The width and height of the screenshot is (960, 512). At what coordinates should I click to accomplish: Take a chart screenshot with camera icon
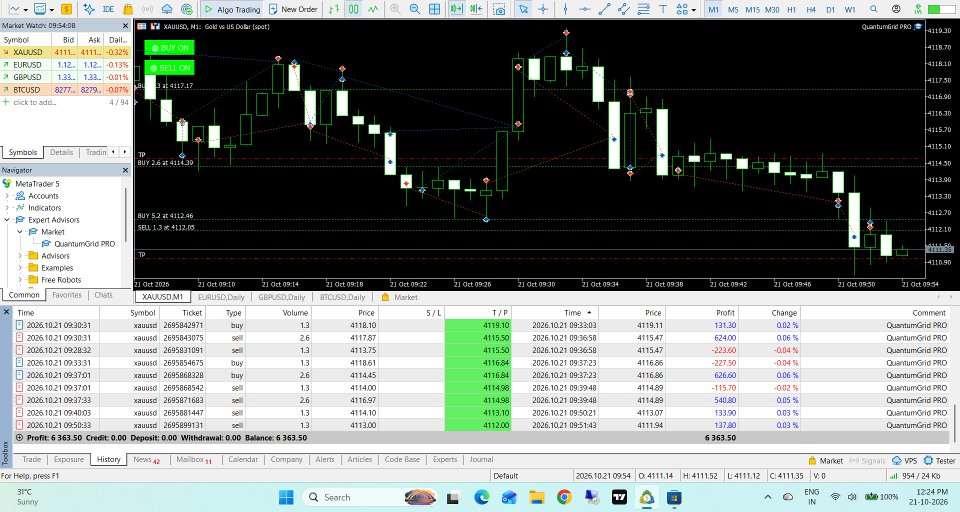(500, 9)
